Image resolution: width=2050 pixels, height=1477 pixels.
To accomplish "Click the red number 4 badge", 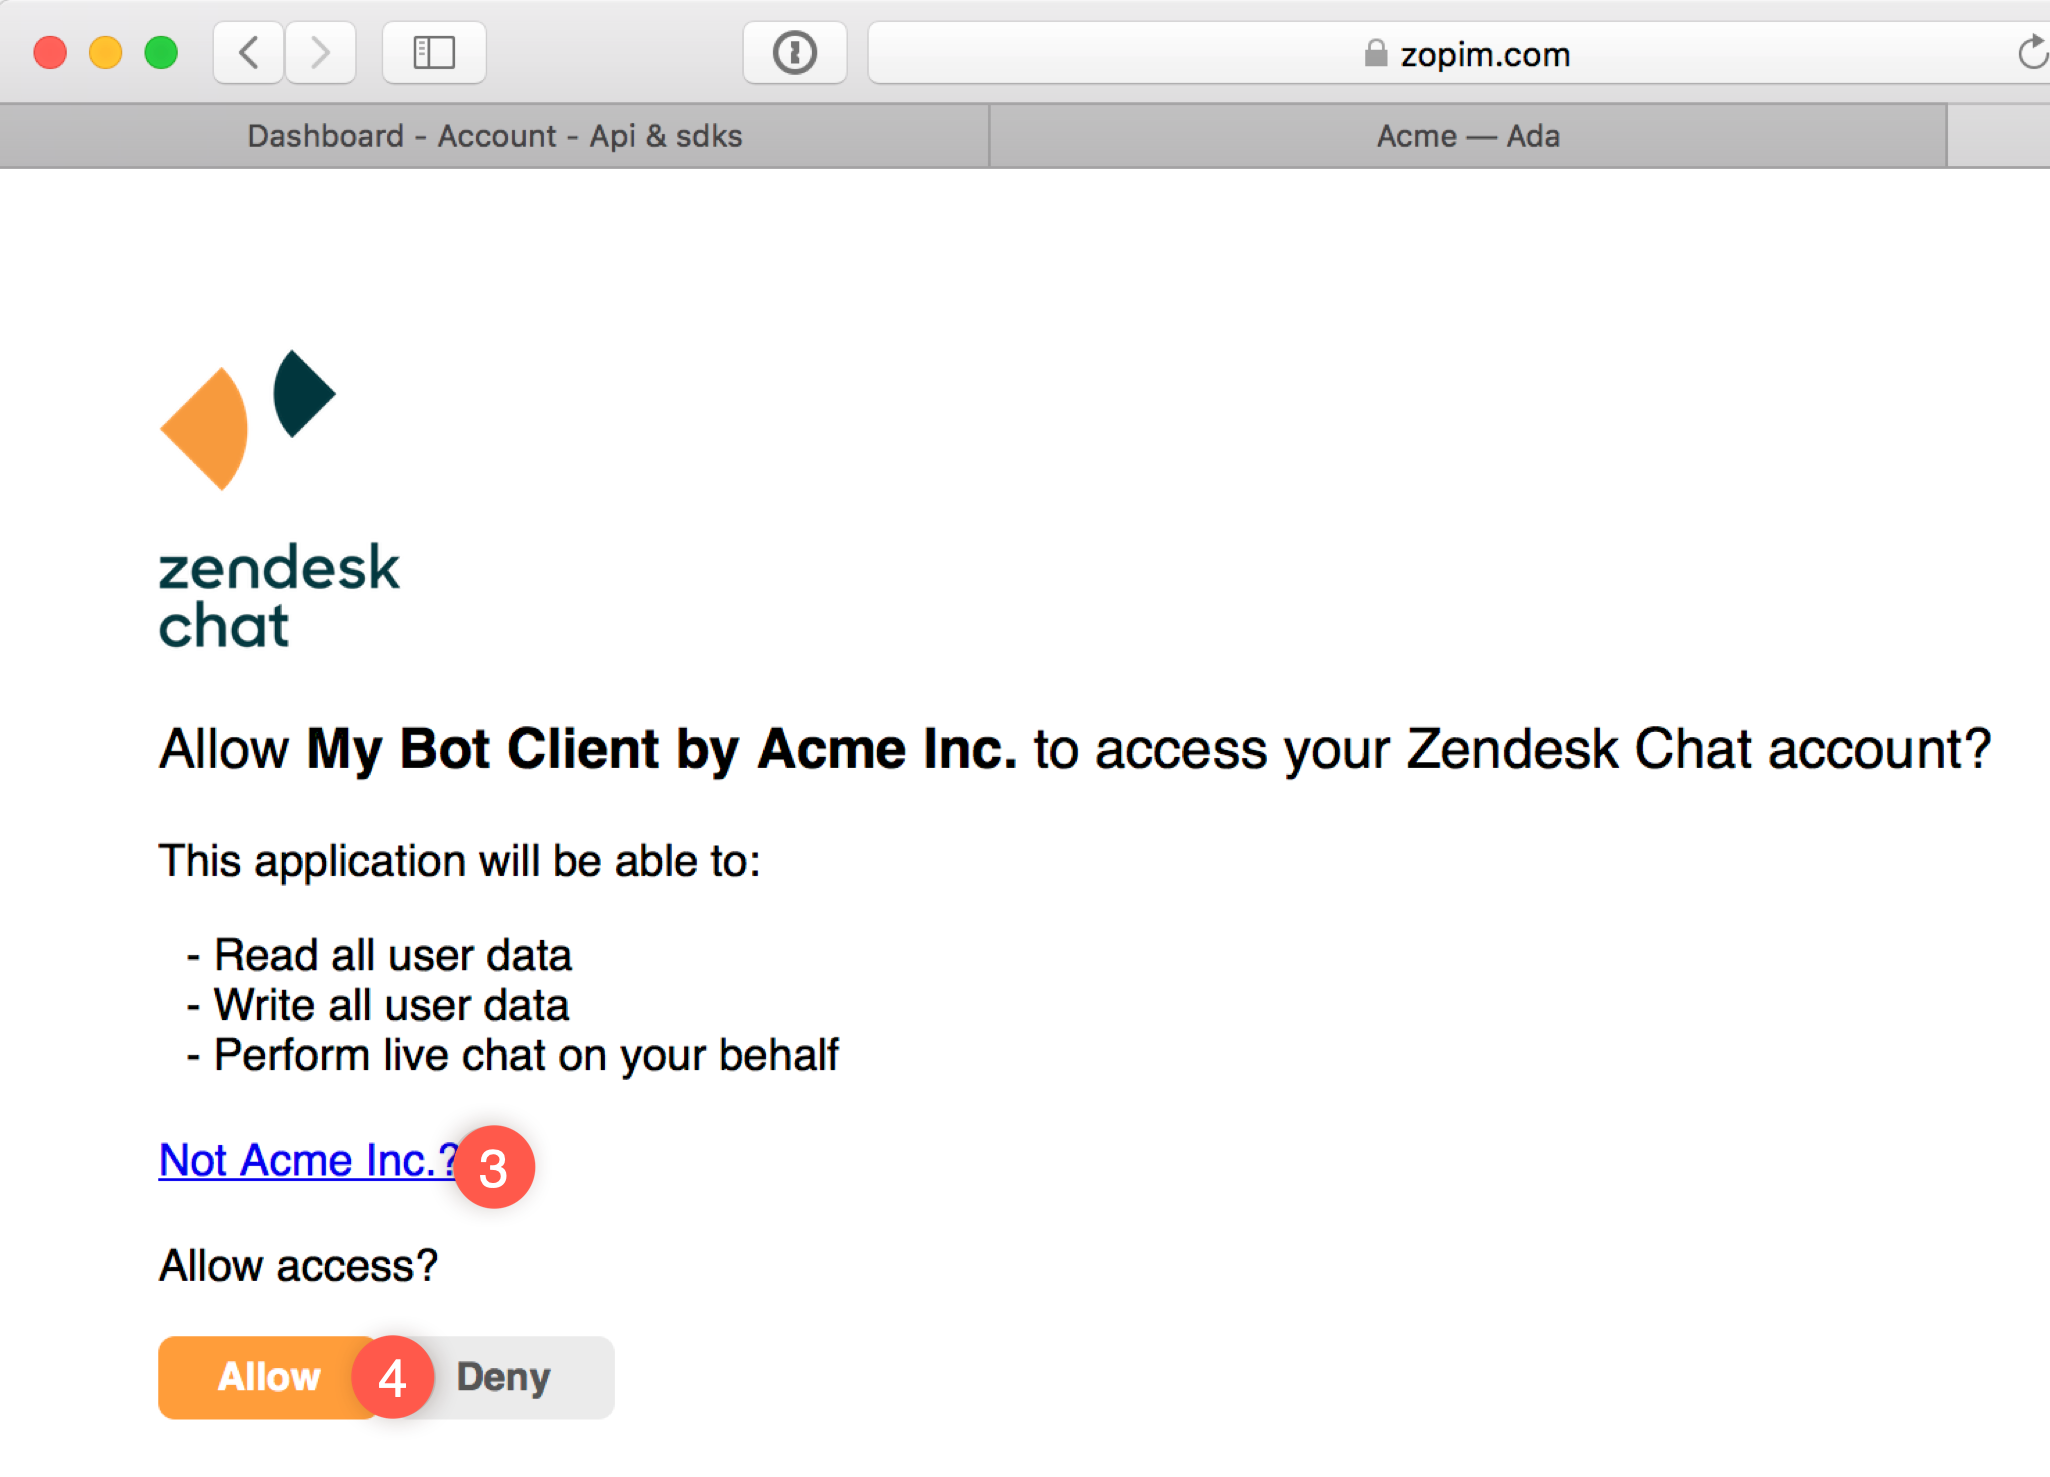I will [392, 1377].
